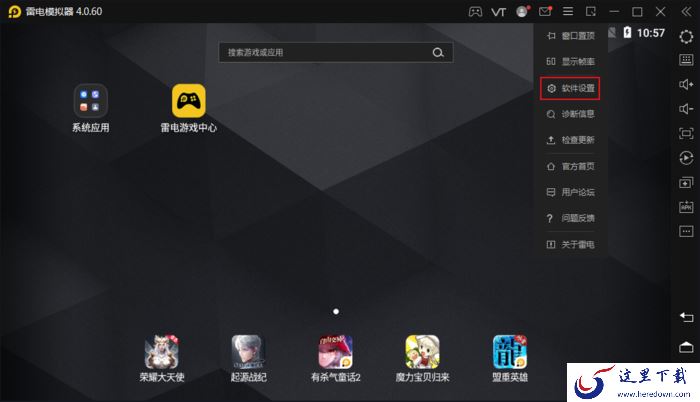Focus the 搜索游戏或应用 search field
This screenshot has height=402, width=700.
click(336, 53)
